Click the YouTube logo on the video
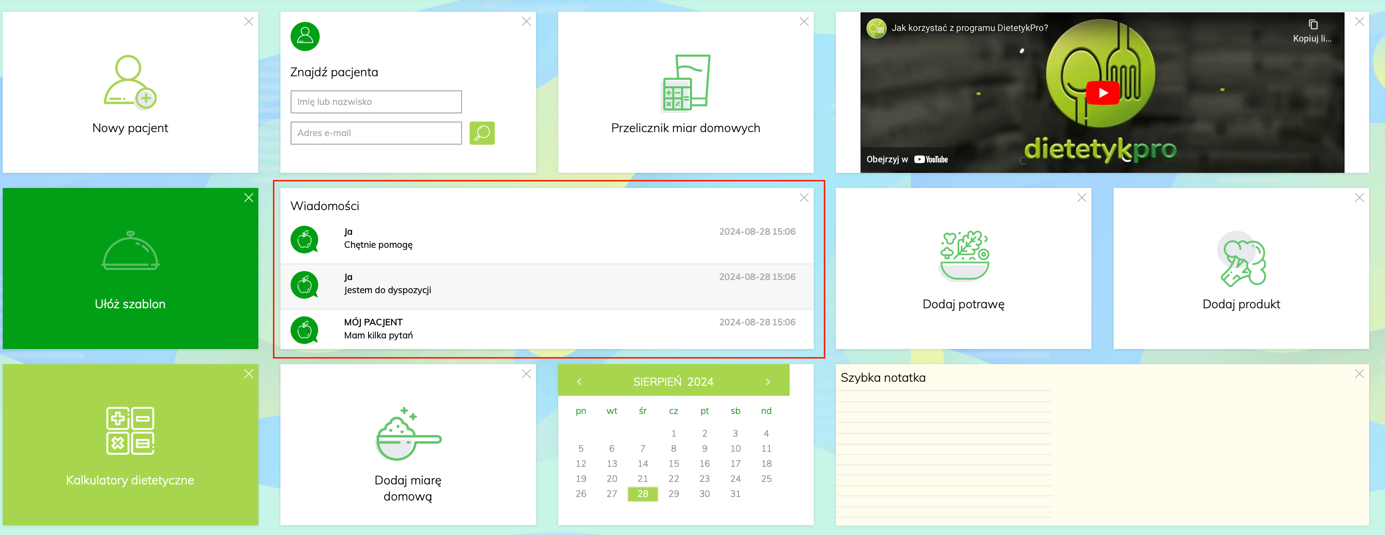The width and height of the screenshot is (1385, 535). click(931, 159)
